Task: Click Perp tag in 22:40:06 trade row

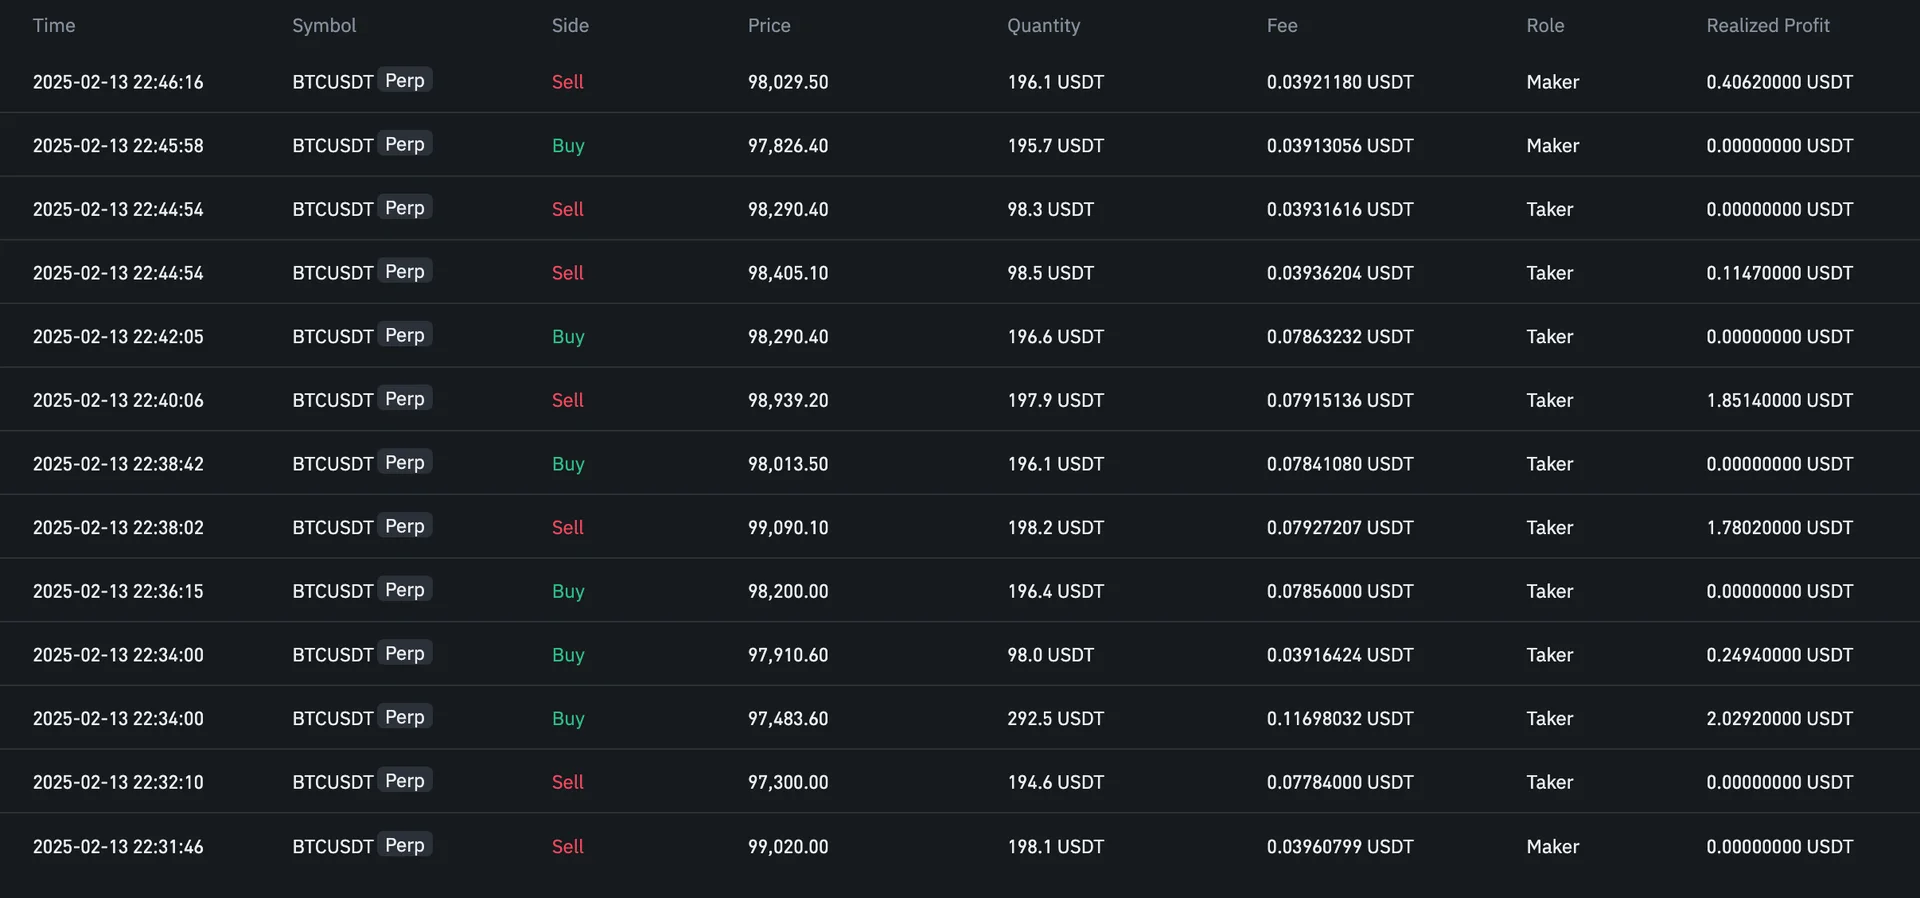Action: pos(405,399)
